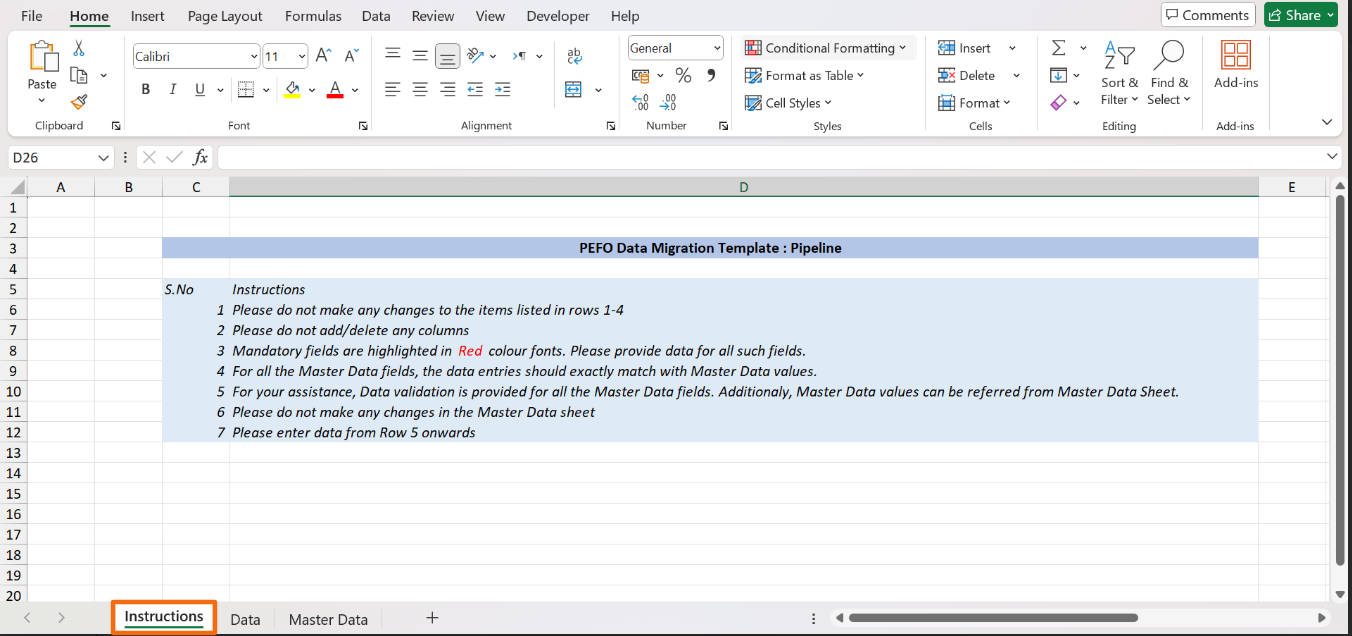Open the Master Data sheet tab
Screen dimensions: 1352x636
pos(328,619)
